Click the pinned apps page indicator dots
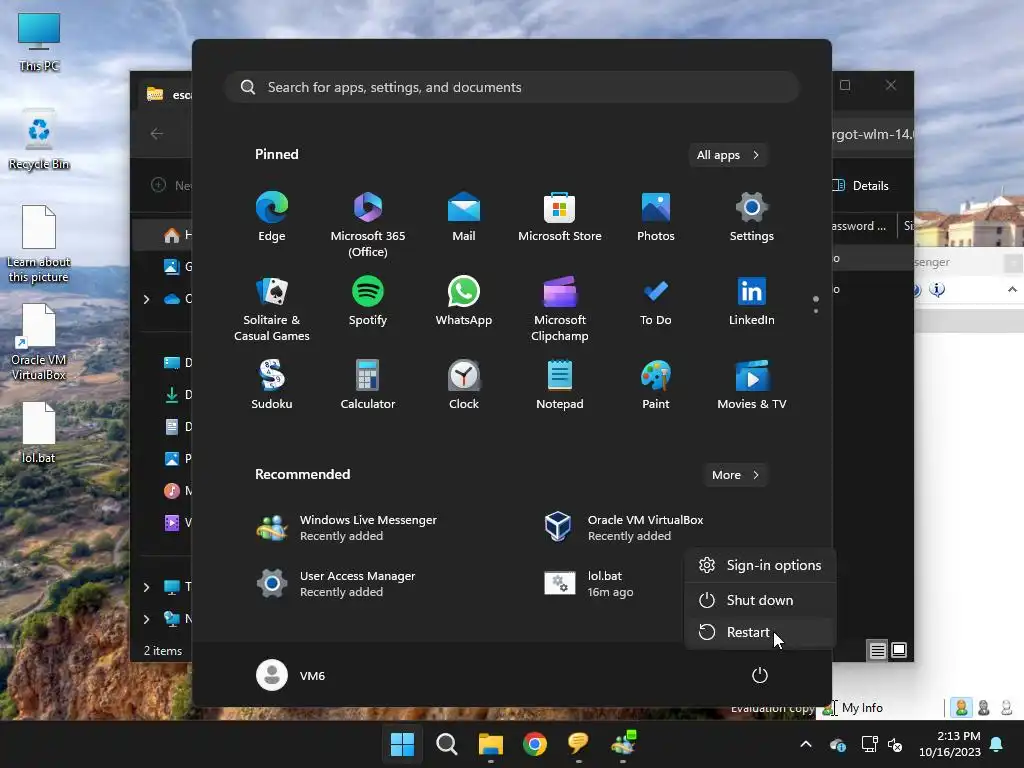 (x=816, y=304)
